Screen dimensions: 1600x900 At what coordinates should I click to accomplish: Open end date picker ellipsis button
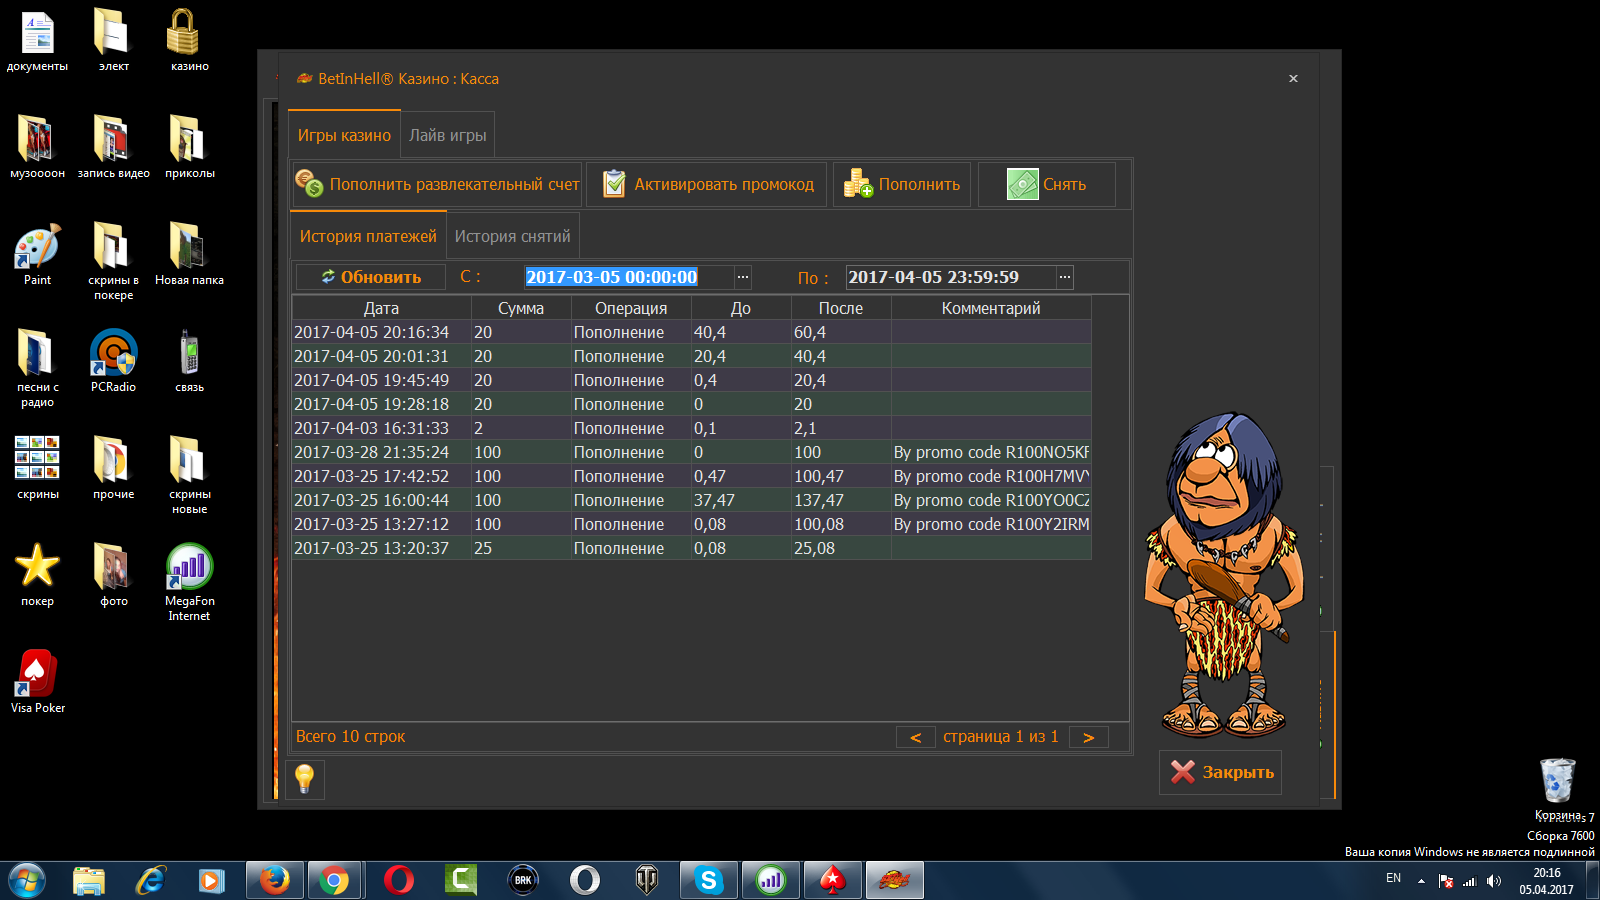pyautogui.click(x=1065, y=277)
